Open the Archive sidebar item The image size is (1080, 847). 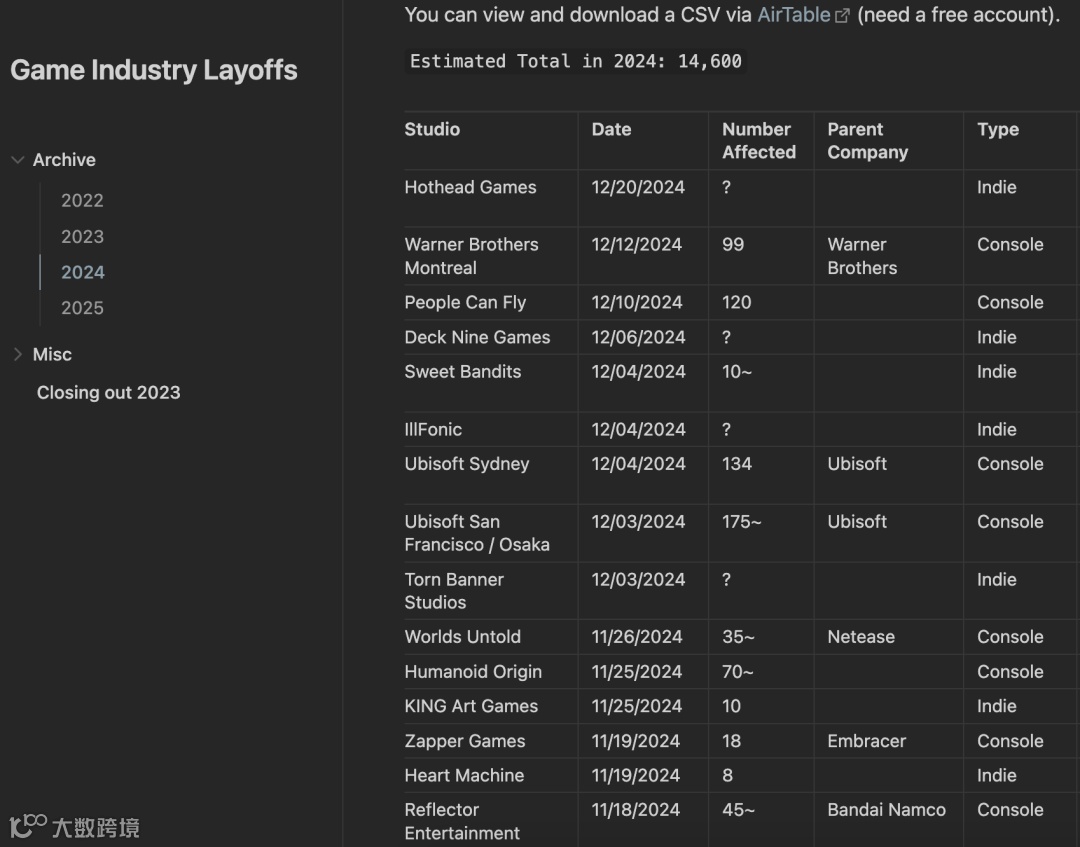pyautogui.click(x=64, y=160)
